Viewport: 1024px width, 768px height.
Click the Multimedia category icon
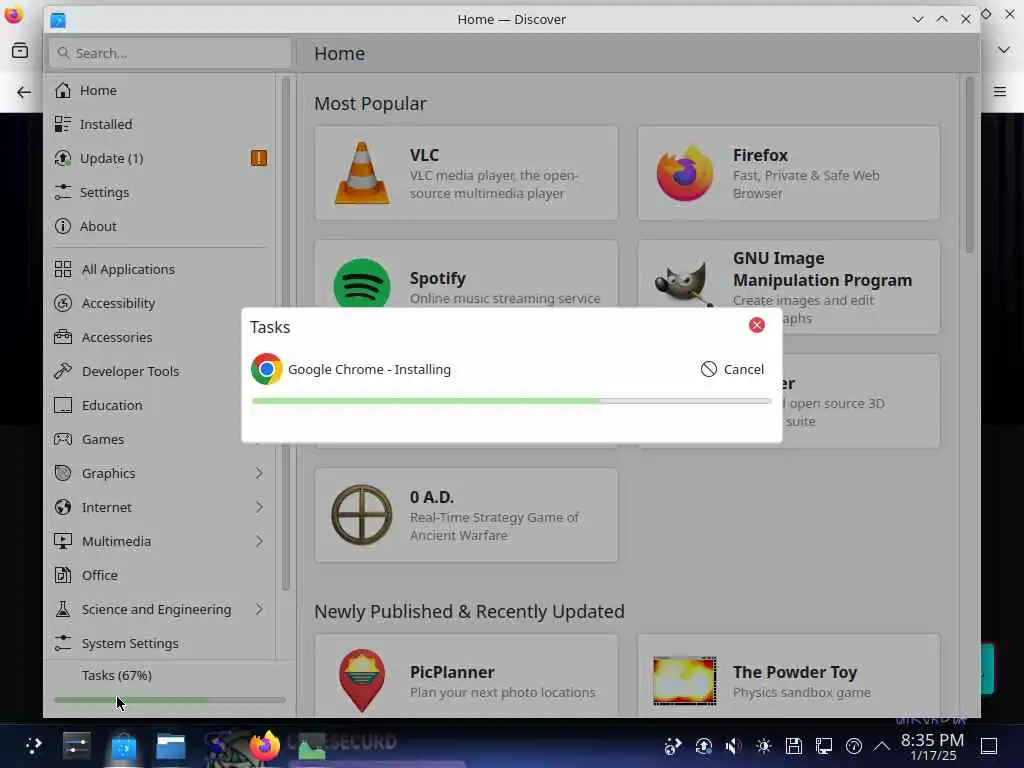[x=63, y=541]
